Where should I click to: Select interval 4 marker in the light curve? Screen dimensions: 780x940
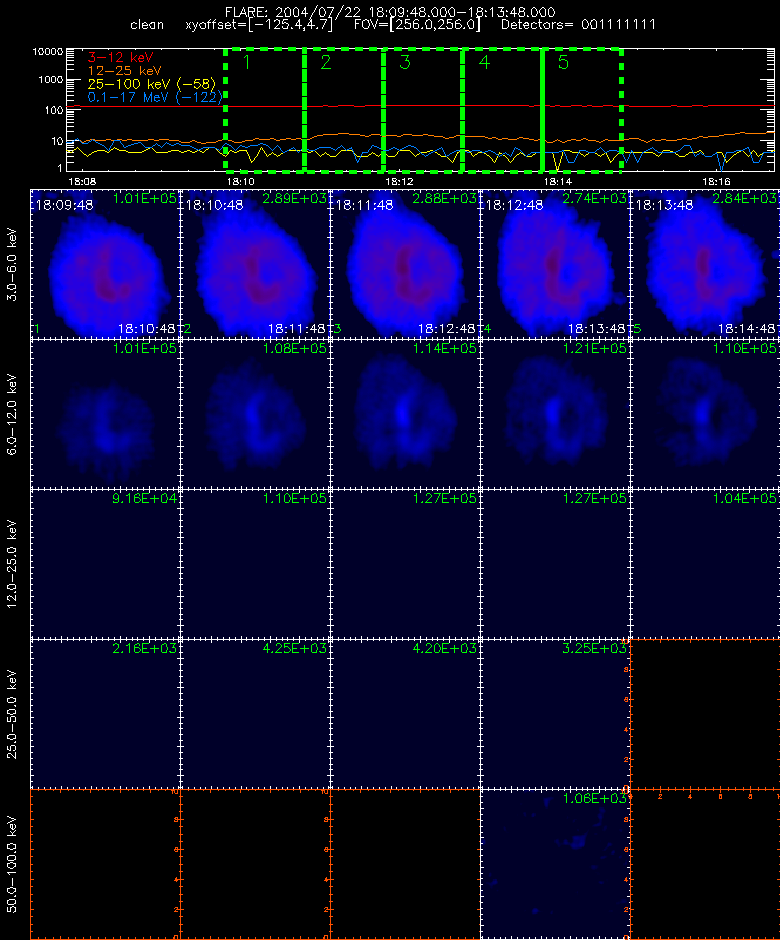tap(484, 62)
